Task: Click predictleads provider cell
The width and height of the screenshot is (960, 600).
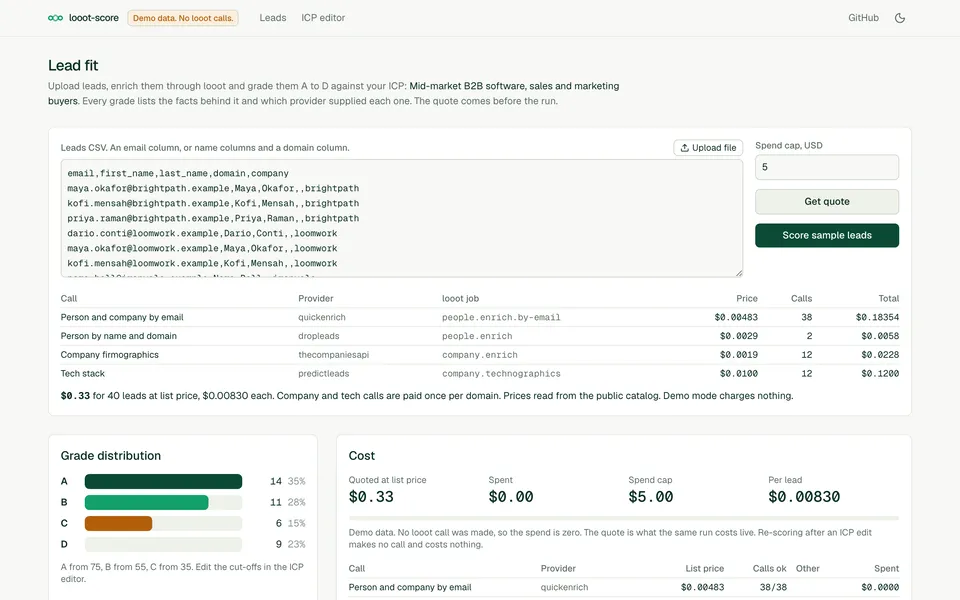Action: (323, 373)
